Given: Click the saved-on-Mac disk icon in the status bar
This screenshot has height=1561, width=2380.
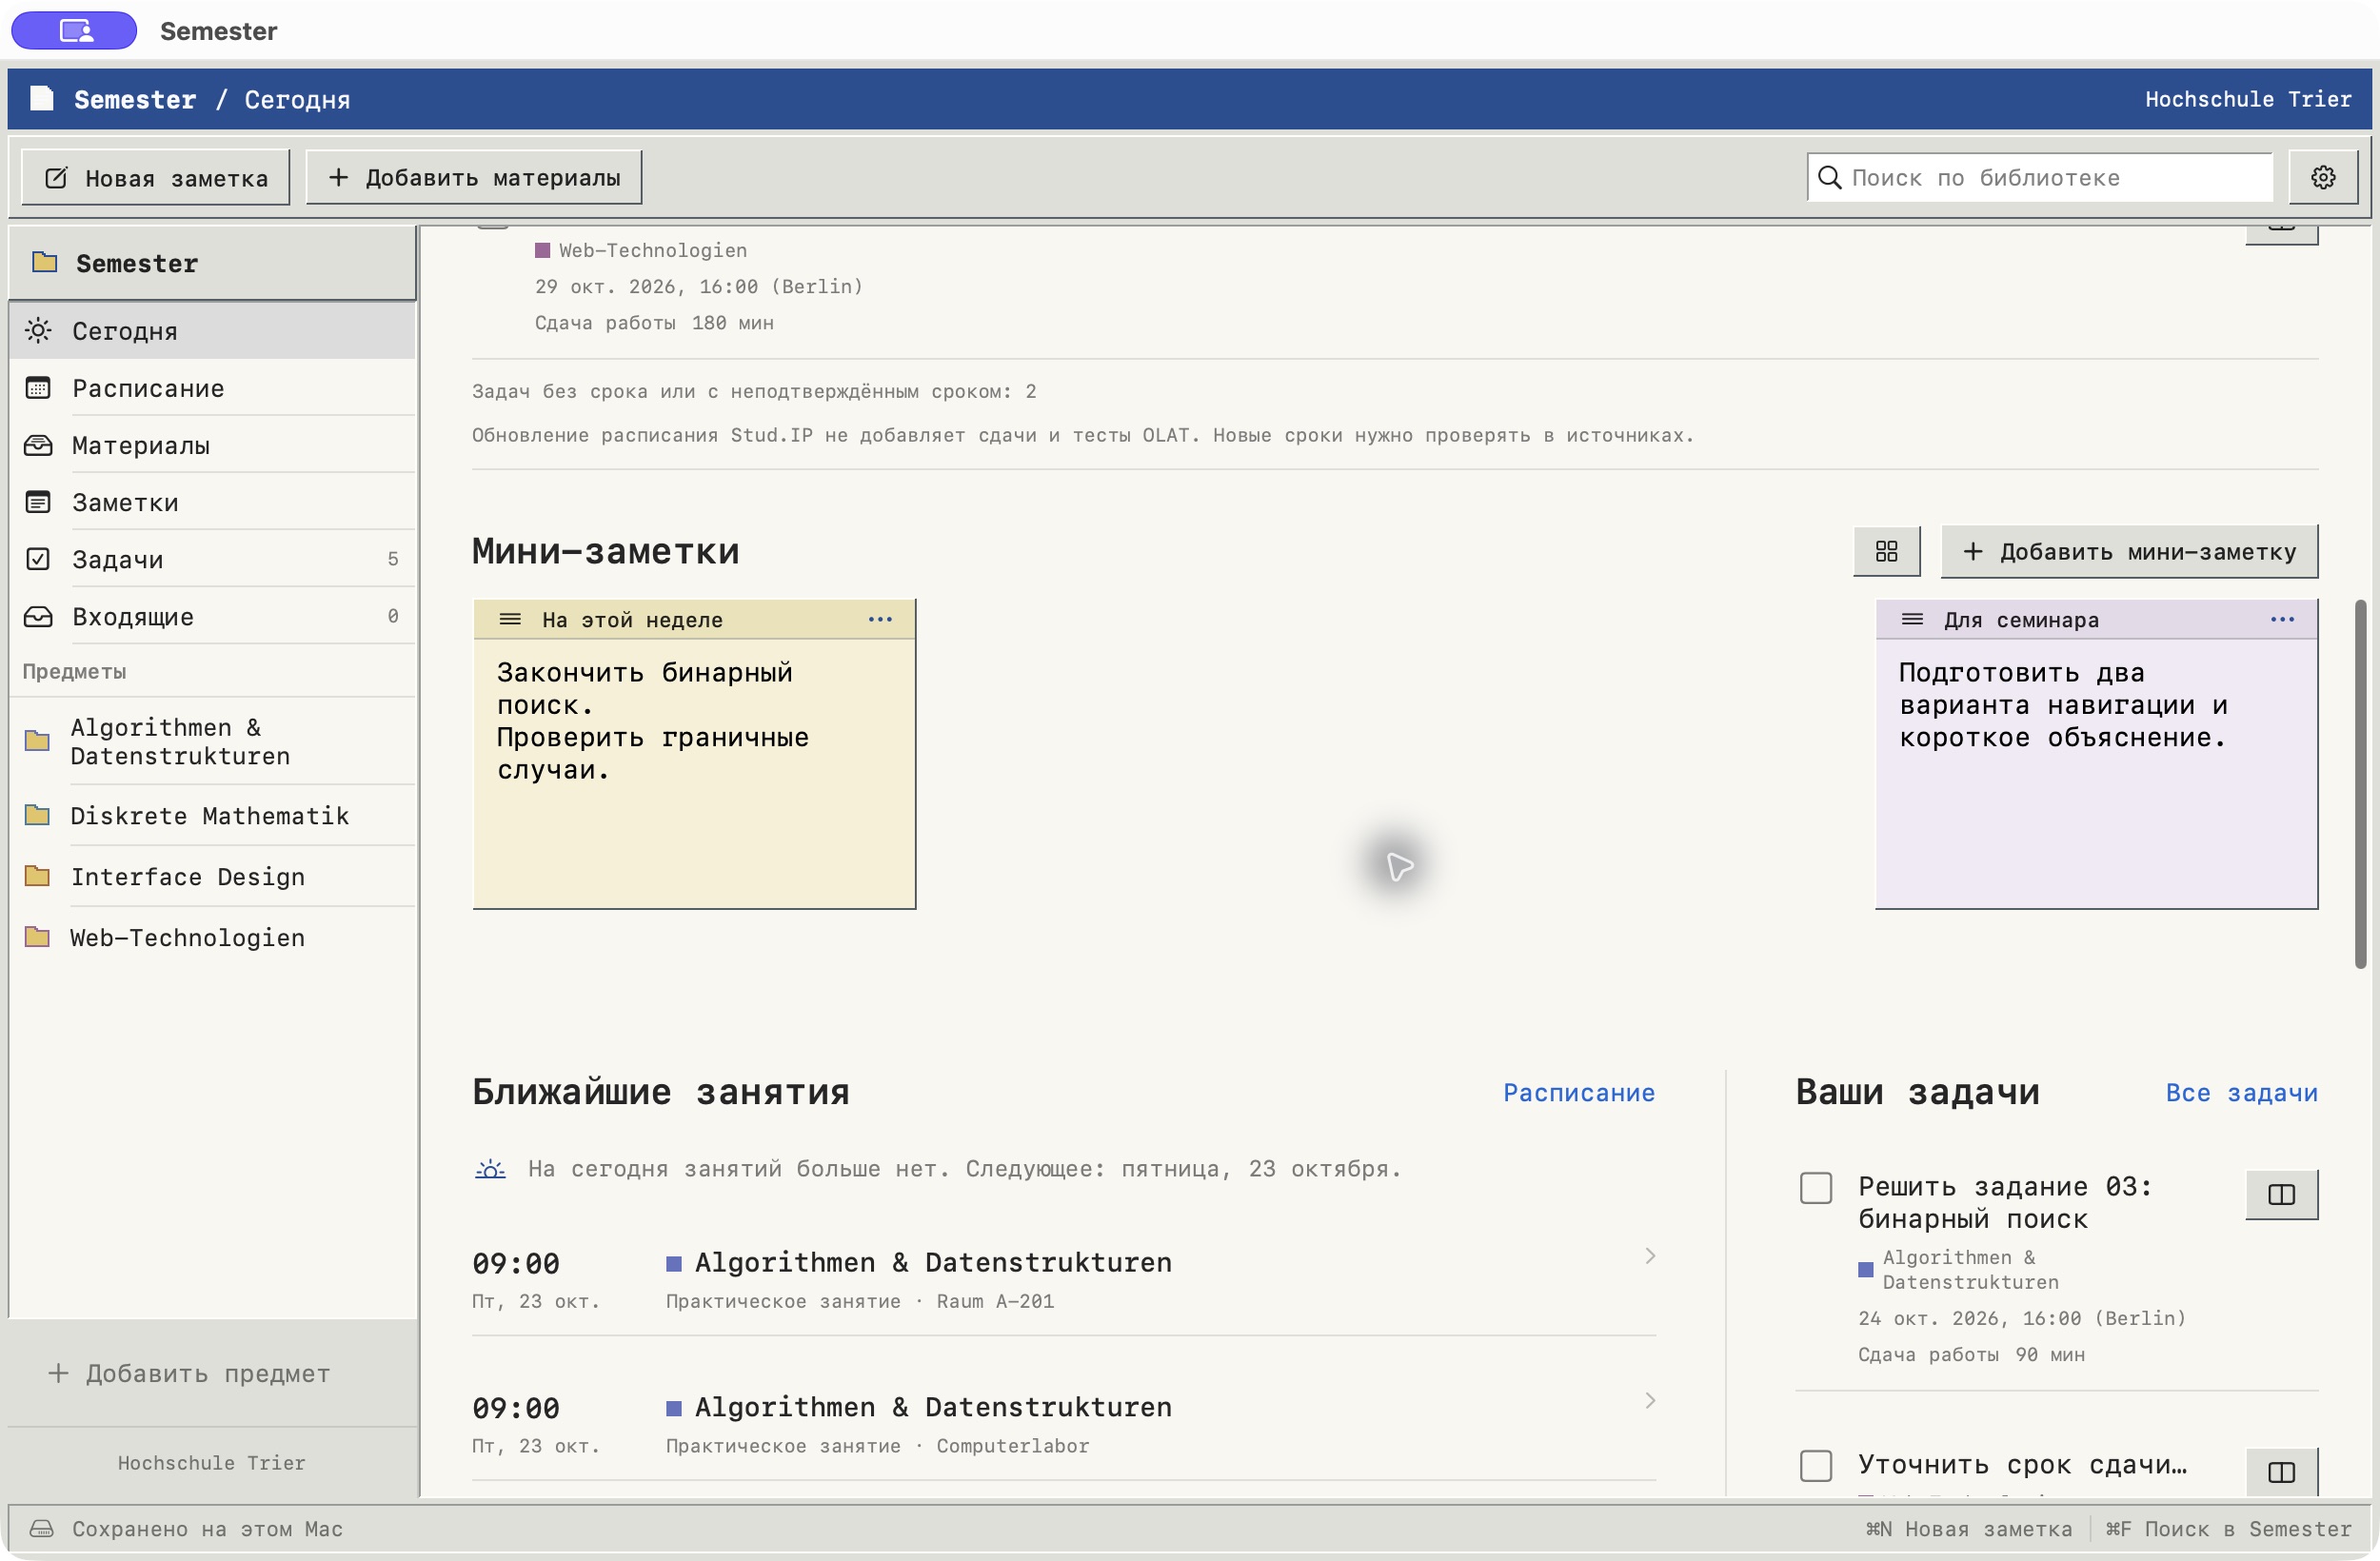Looking at the screenshot, I should tap(41, 1528).
